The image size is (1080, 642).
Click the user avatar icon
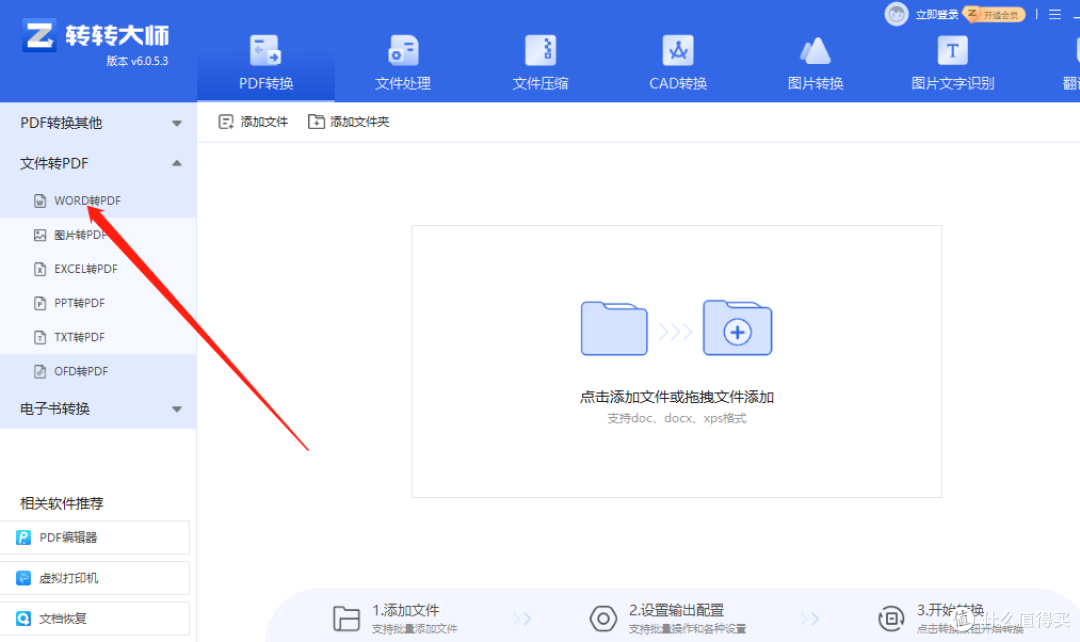[x=896, y=14]
